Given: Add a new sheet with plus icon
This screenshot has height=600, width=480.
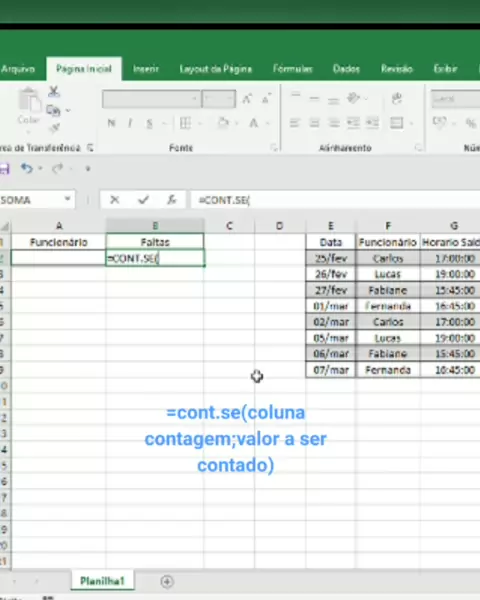Looking at the screenshot, I should coord(167,582).
